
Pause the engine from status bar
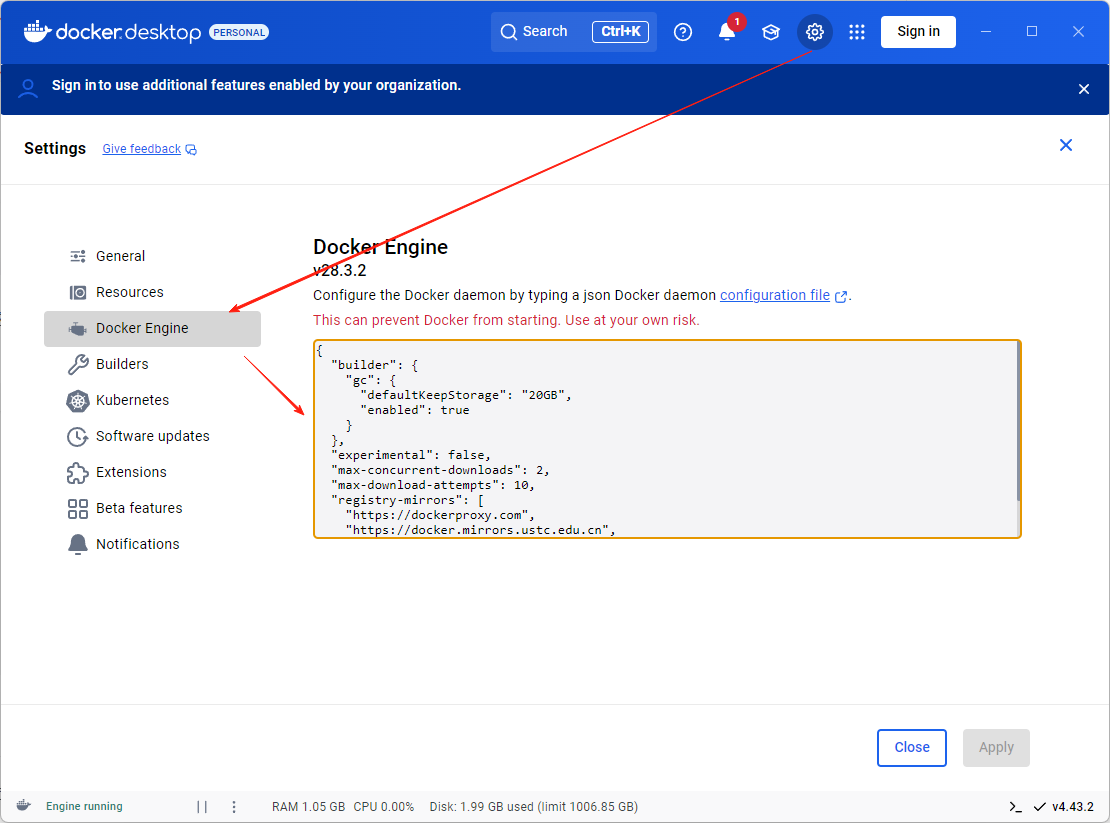(202, 807)
